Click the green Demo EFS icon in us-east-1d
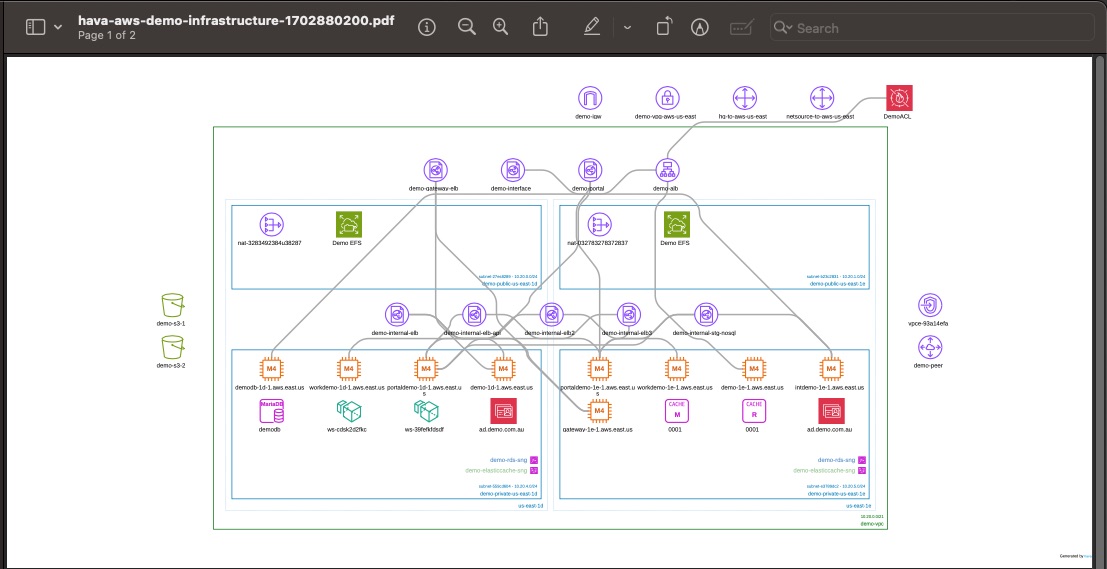This screenshot has width=1107, height=569. (348, 224)
